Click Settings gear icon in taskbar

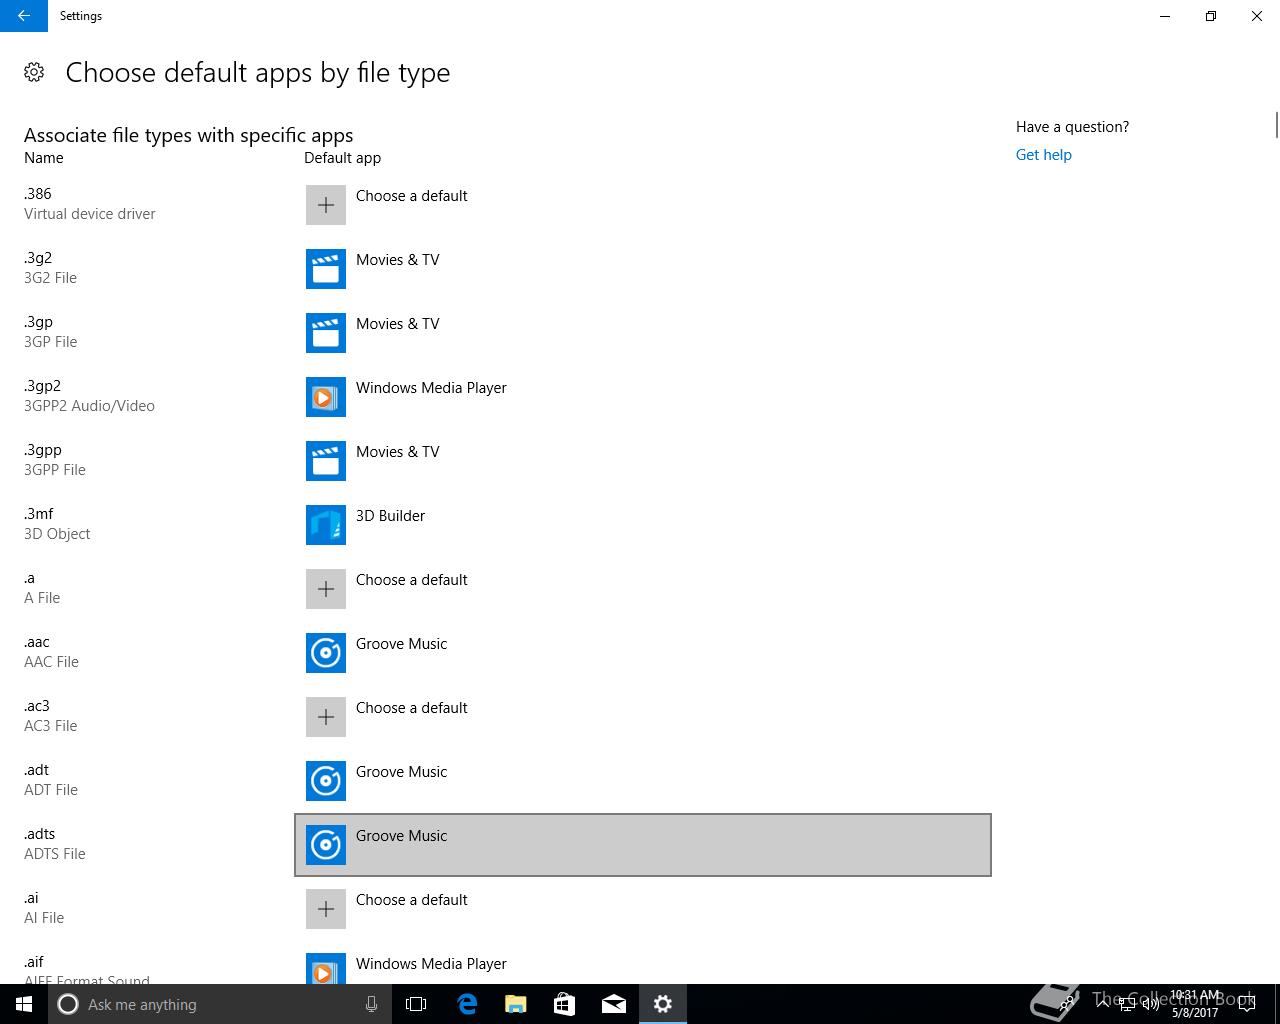tap(663, 1004)
